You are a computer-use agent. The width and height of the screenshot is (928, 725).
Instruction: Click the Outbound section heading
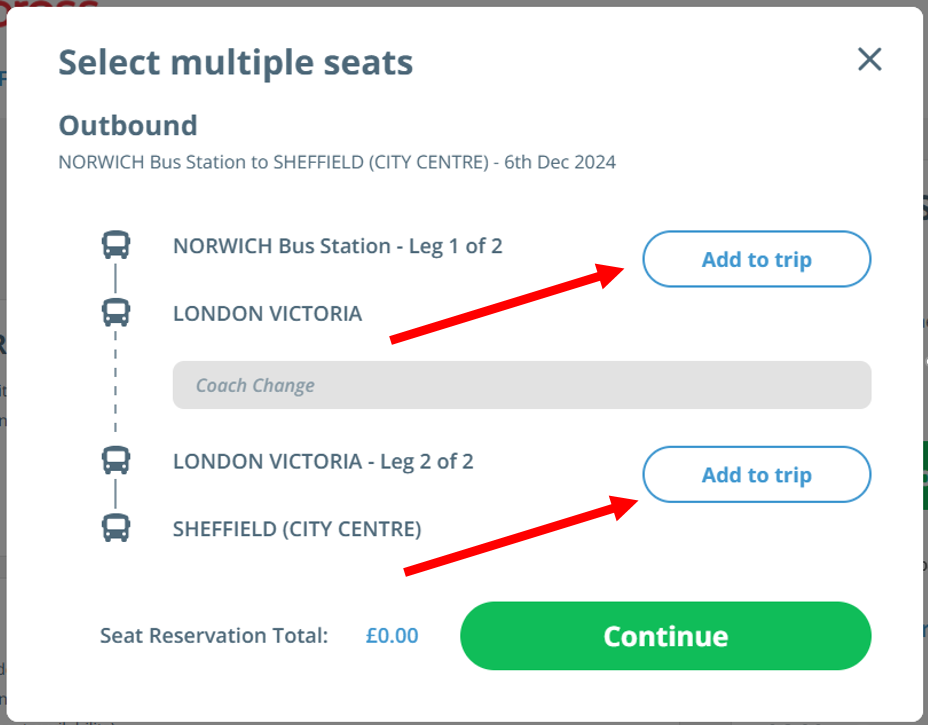coord(127,126)
